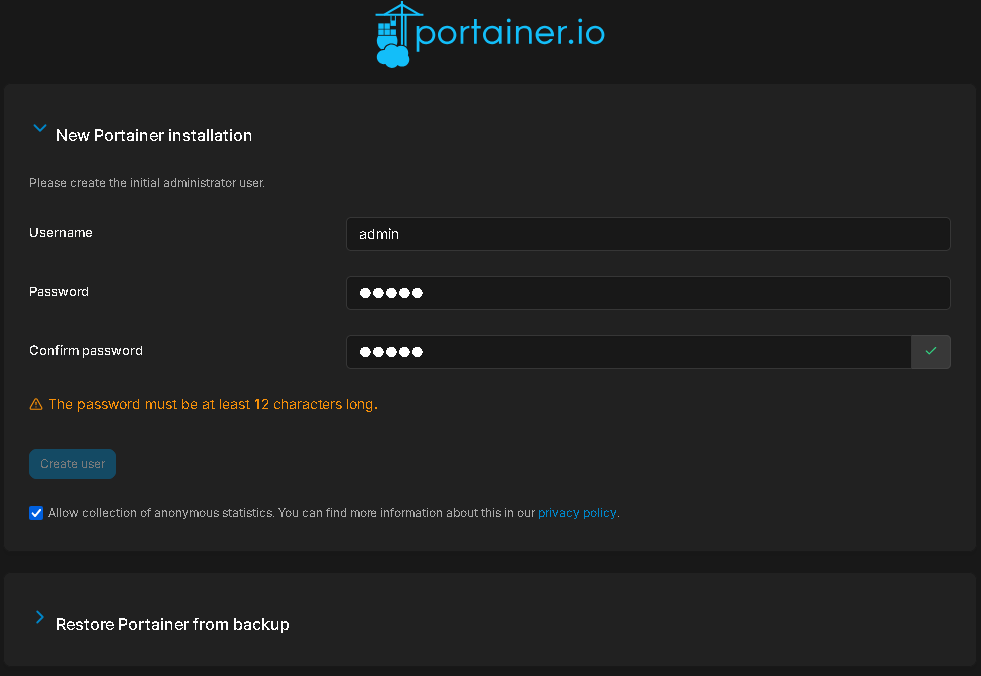The image size is (981, 676).
Task: Click into the Password input field
Action: (x=647, y=293)
